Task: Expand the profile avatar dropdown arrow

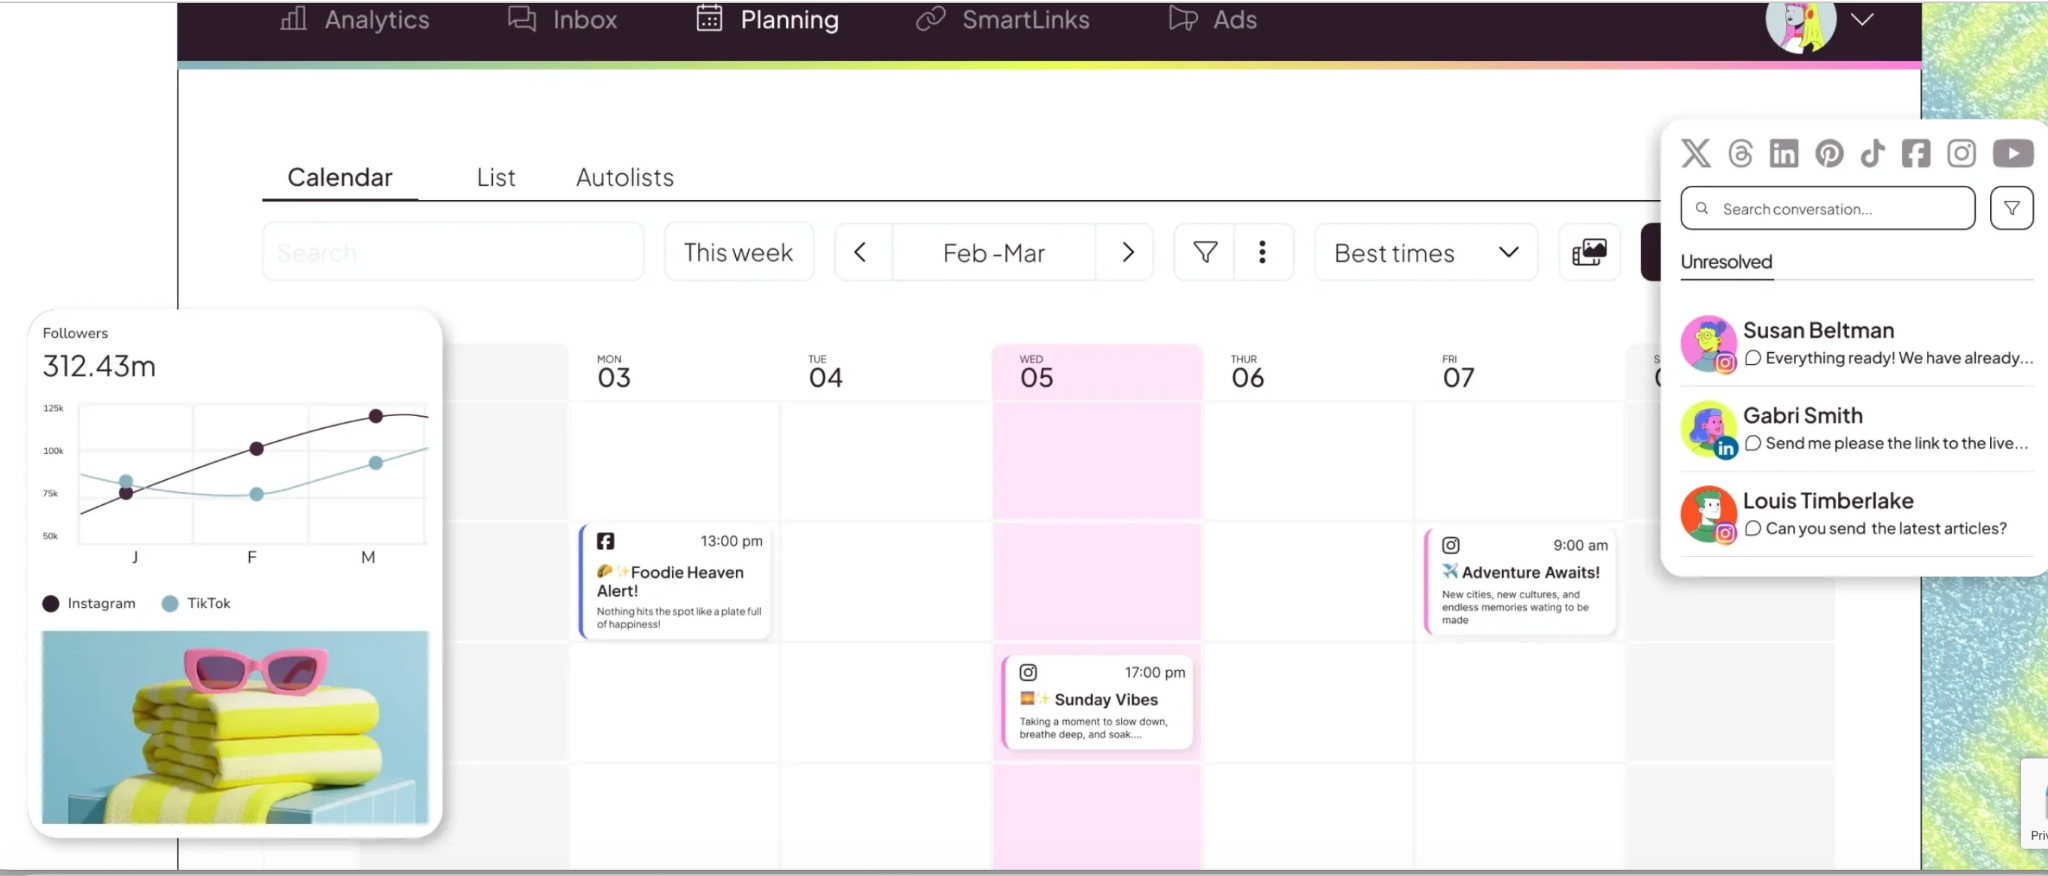Action: coord(1862,20)
